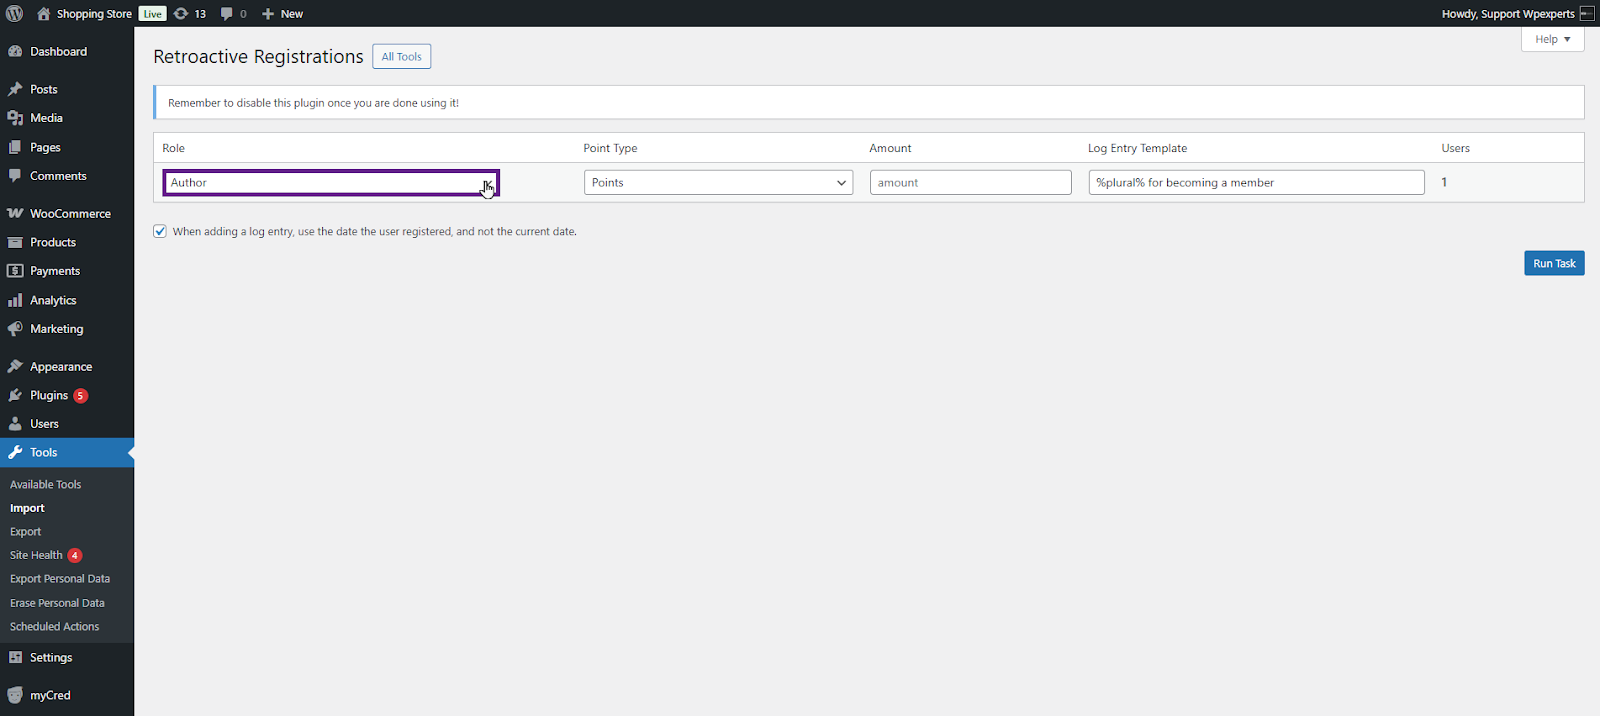Click the WordPress logo icon
The height and width of the screenshot is (716, 1600).
tap(14, 14)
